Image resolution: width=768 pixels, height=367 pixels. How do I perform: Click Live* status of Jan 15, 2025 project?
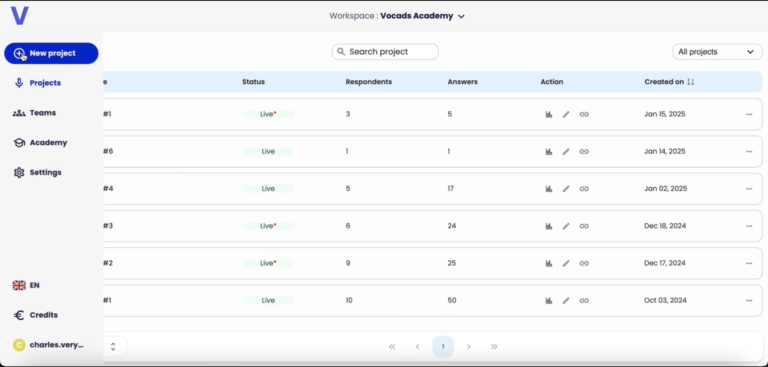(x=268, y=114)
